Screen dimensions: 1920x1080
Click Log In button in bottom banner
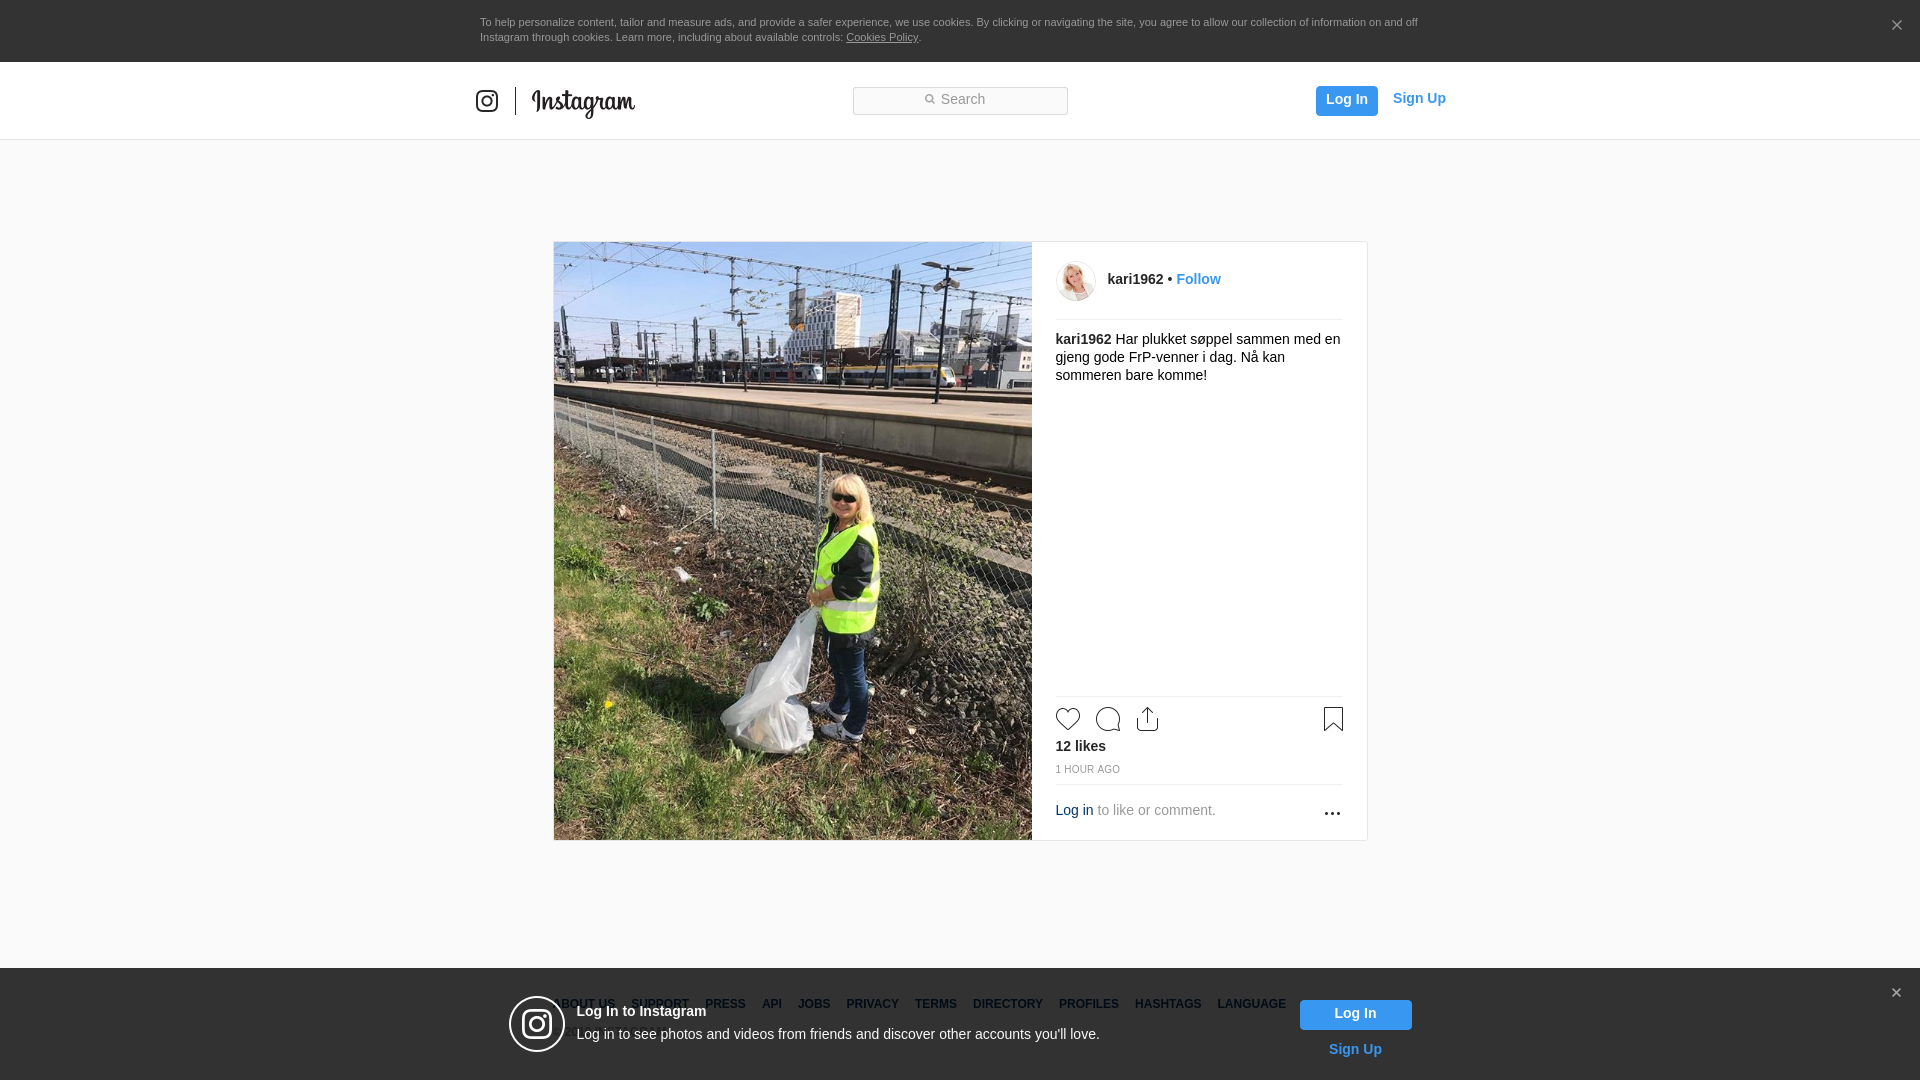pos(1355,1014)
